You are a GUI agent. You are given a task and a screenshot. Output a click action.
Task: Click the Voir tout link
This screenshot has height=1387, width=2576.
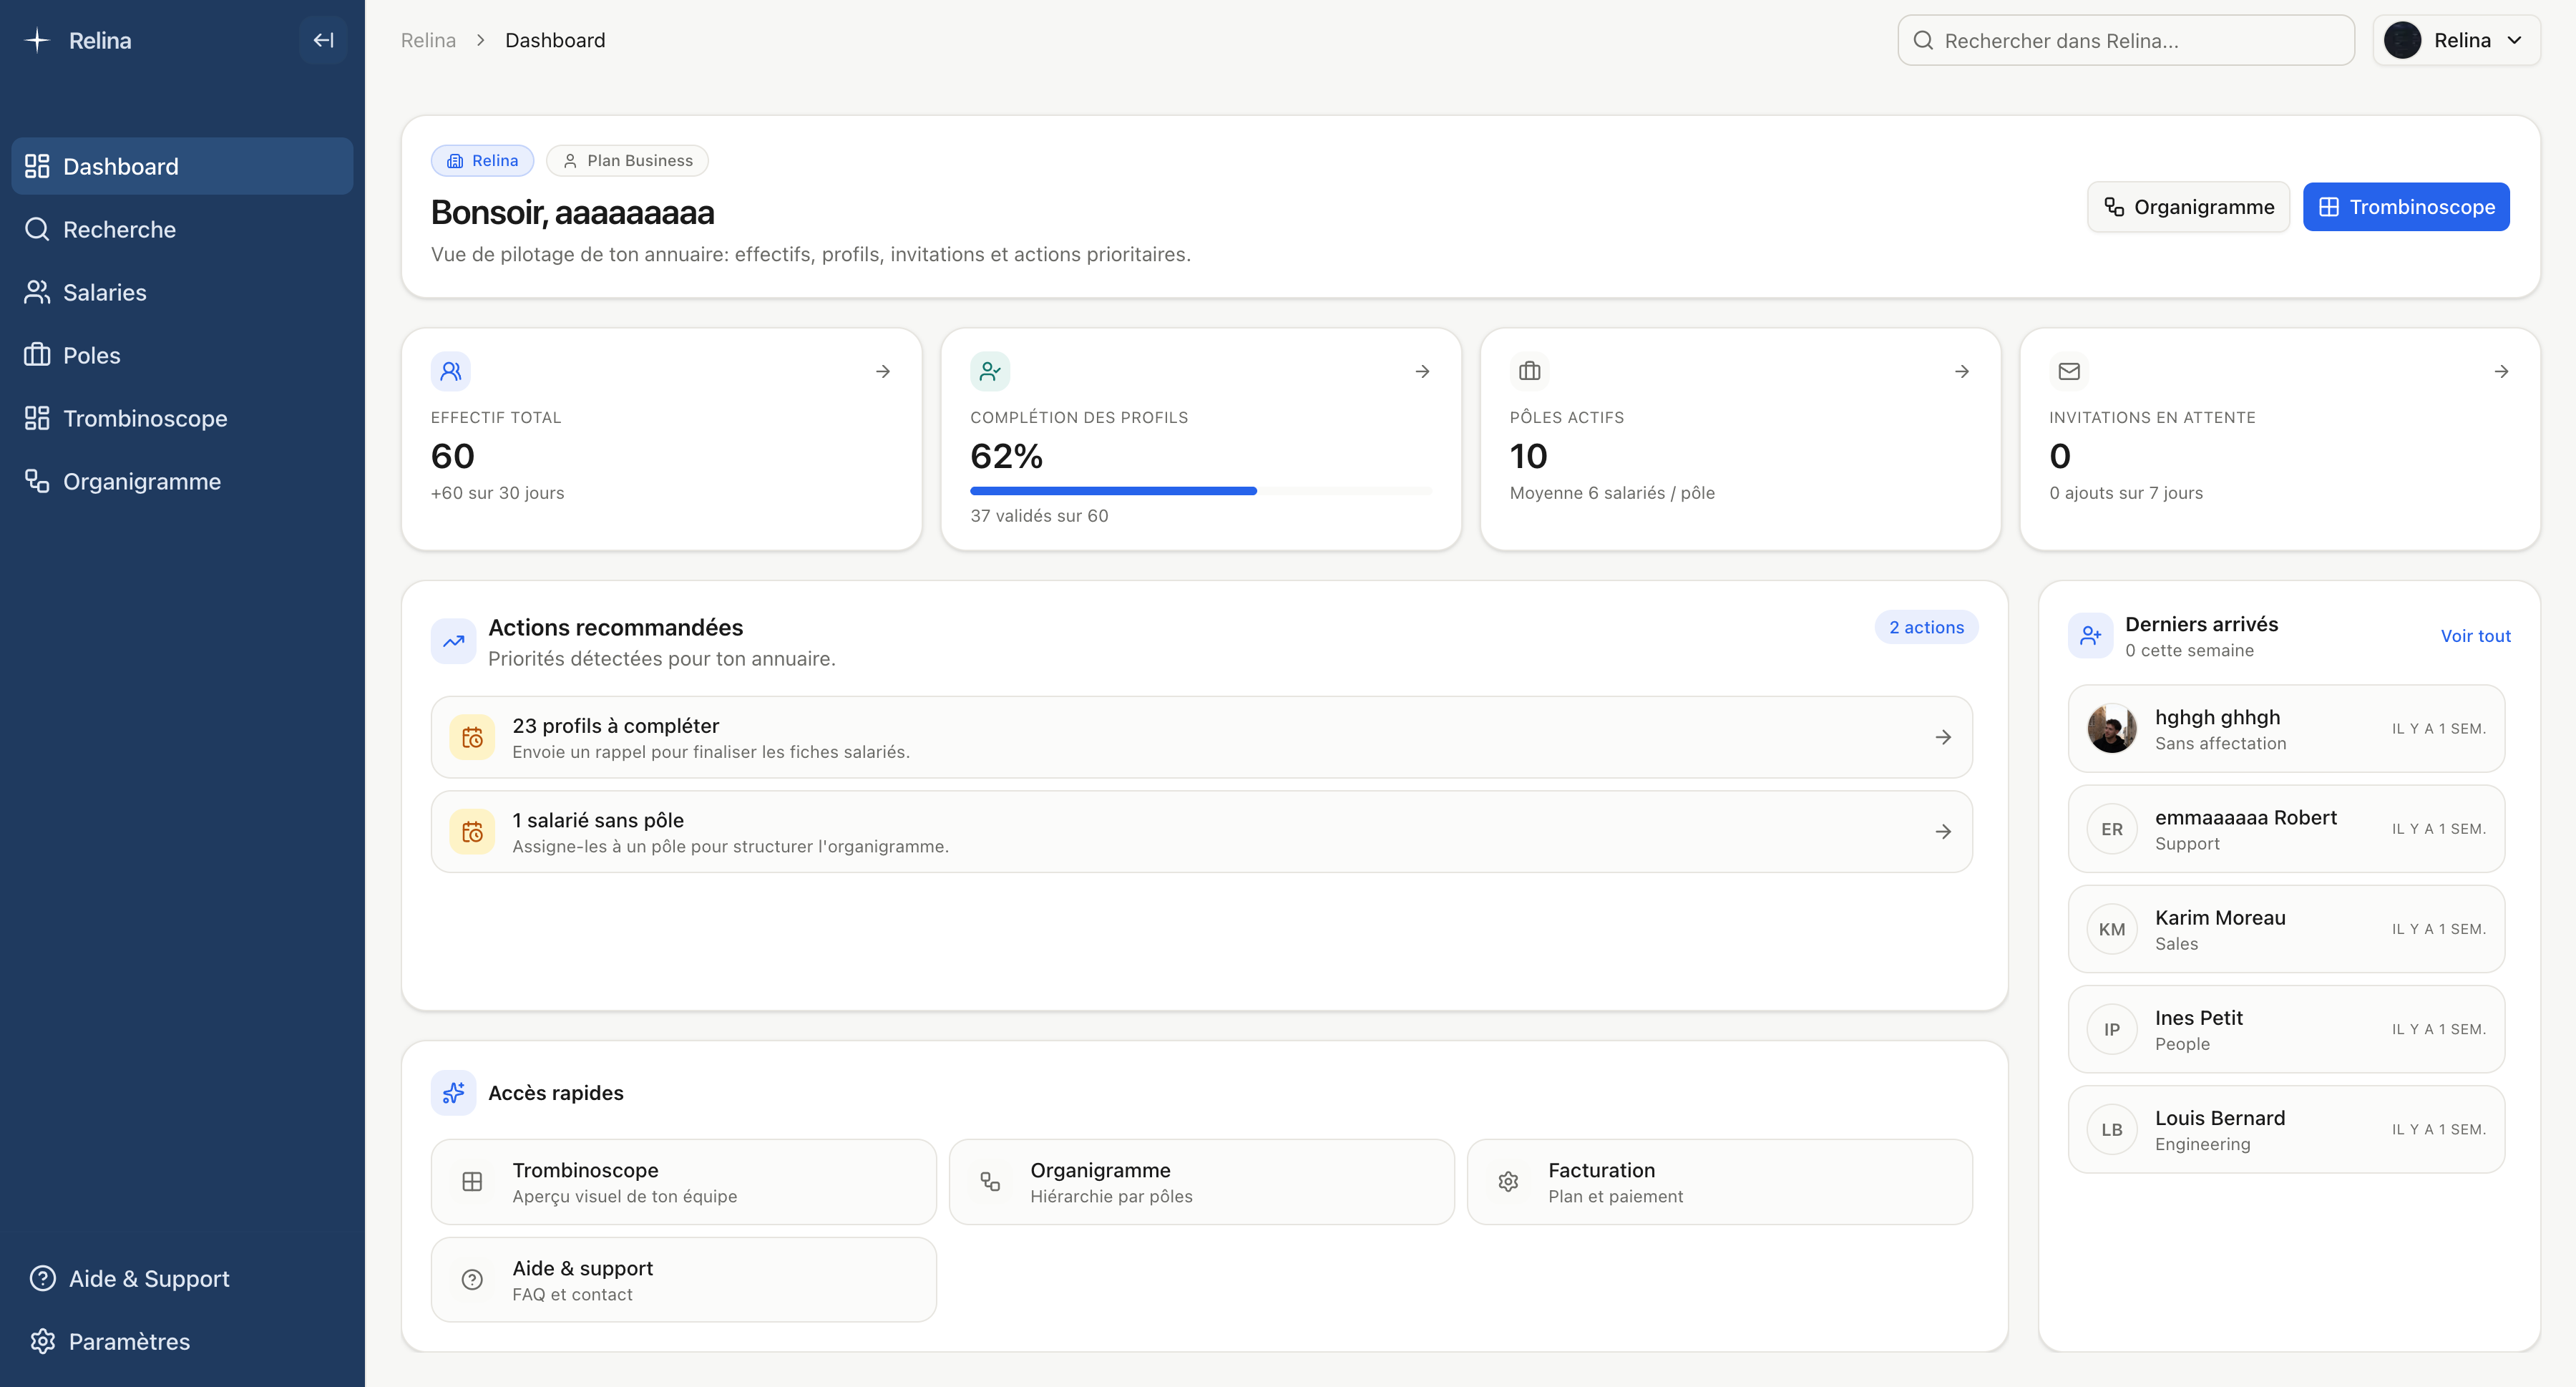pos(2475,636)
